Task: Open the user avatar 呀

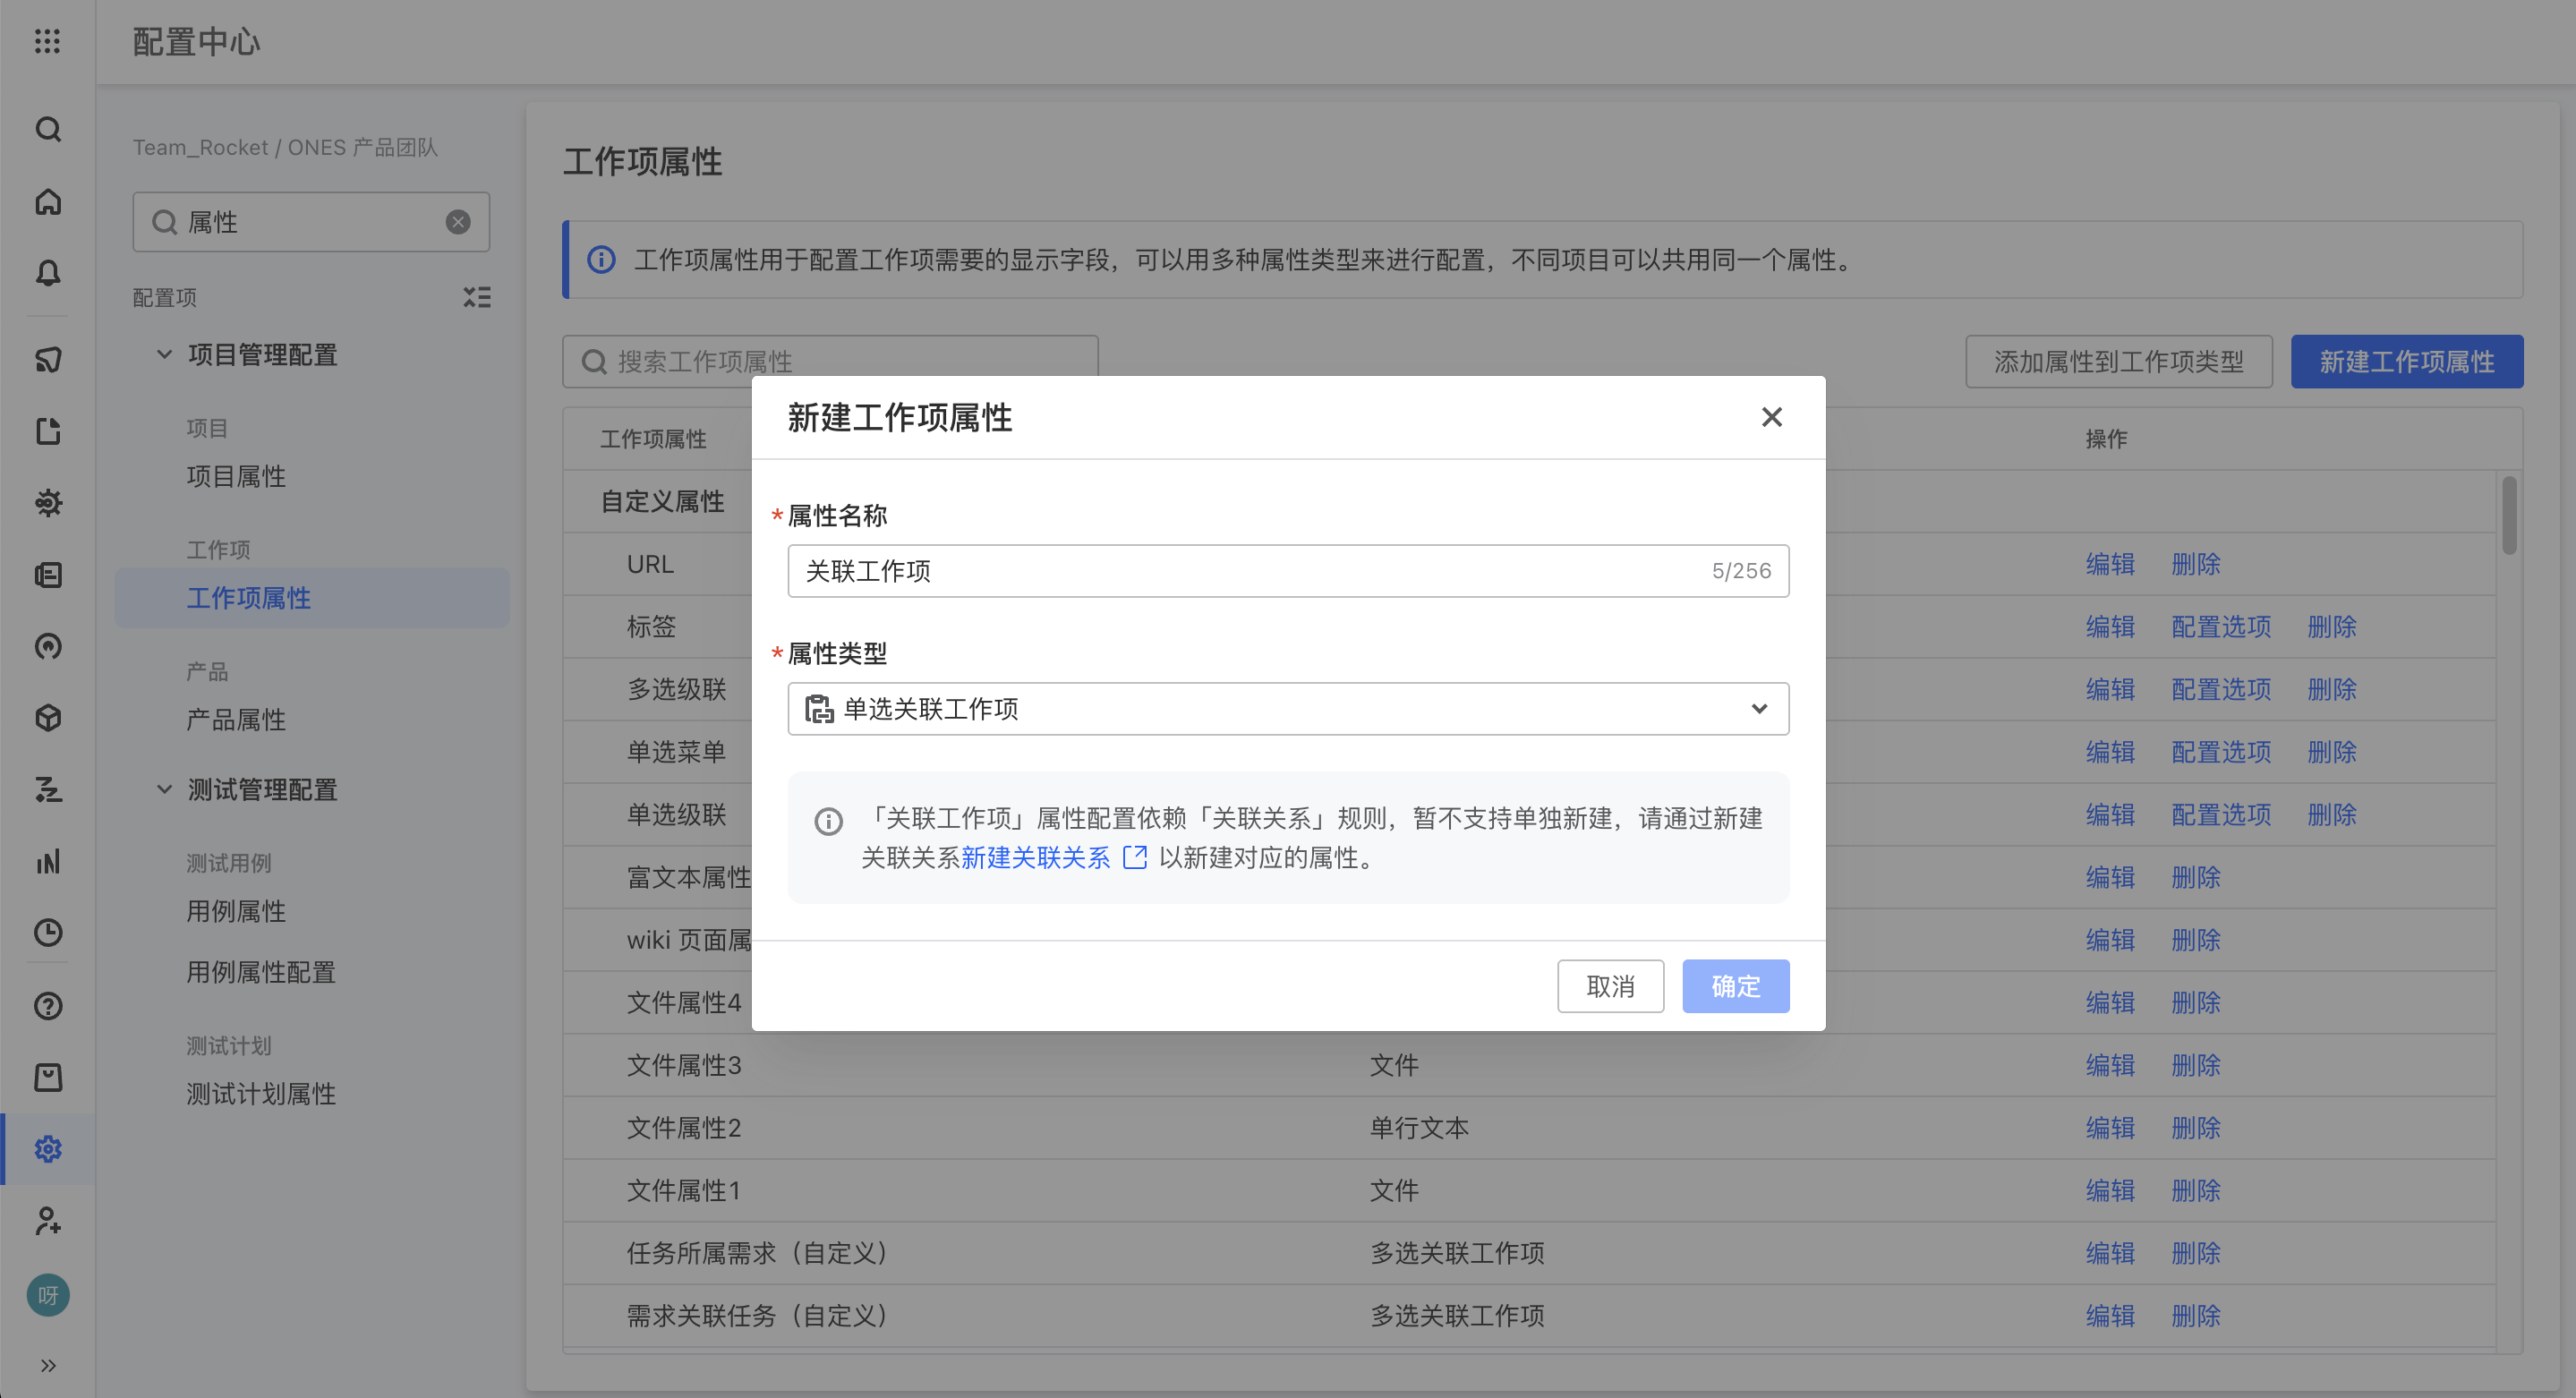Action: tap(48, 1296)
